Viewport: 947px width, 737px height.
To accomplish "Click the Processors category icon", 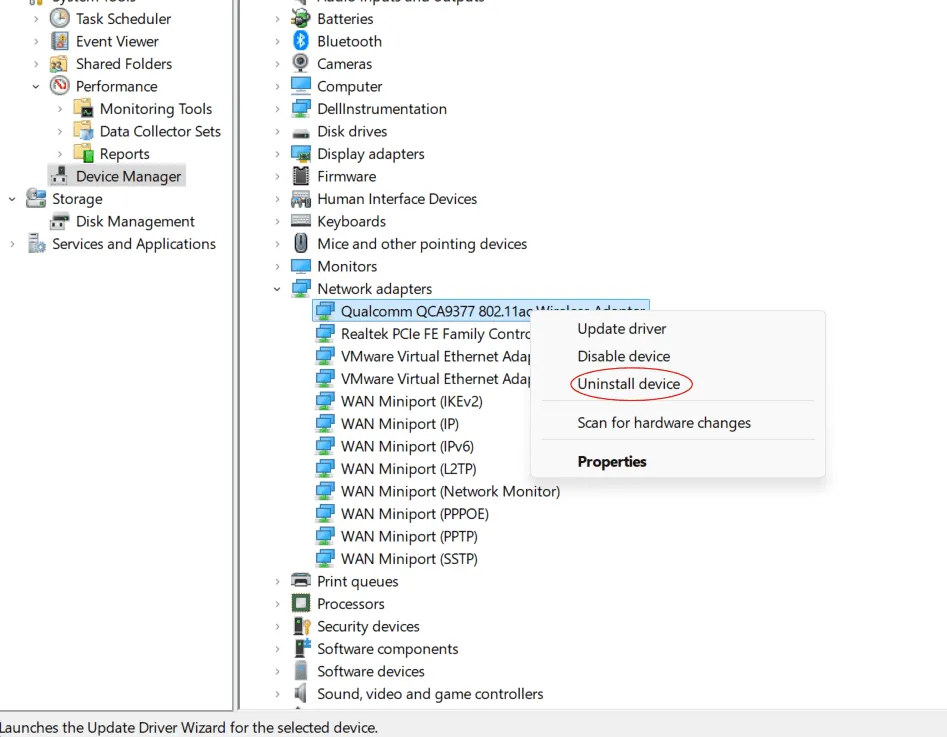I will tap(301, 603).
